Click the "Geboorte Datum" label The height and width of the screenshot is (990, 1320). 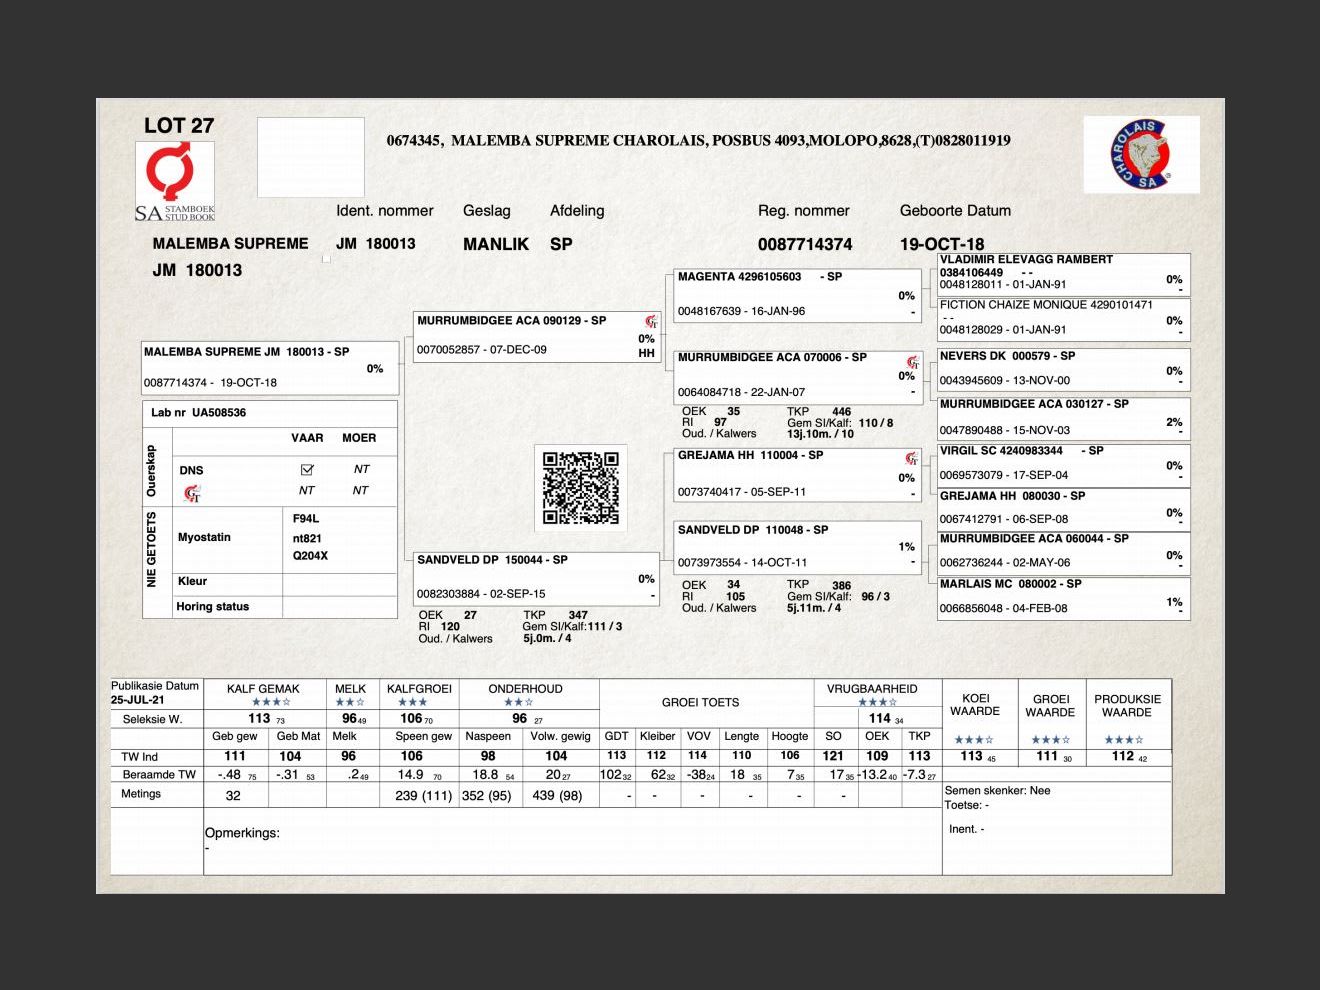click(955, 211)
